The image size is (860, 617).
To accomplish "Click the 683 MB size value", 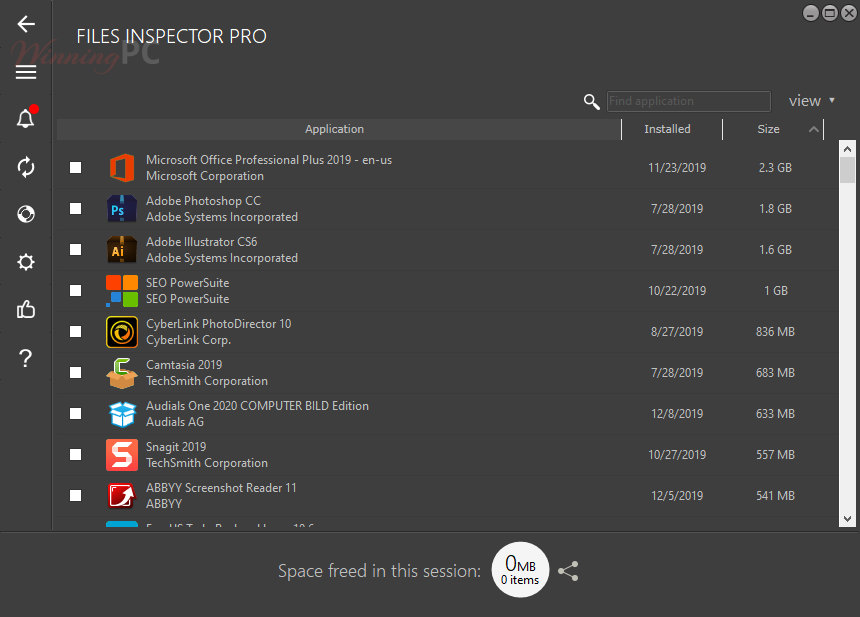I will pyautogui.click(x=775, y=373).
